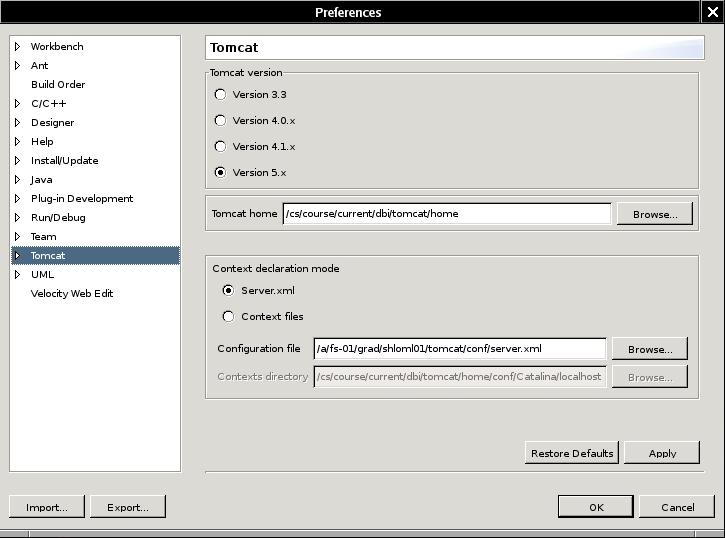Image resolution: width=725 pixels, height=538 pixels.
Task: Choose Context files declaration mode
Action: (x=228, y=317)
